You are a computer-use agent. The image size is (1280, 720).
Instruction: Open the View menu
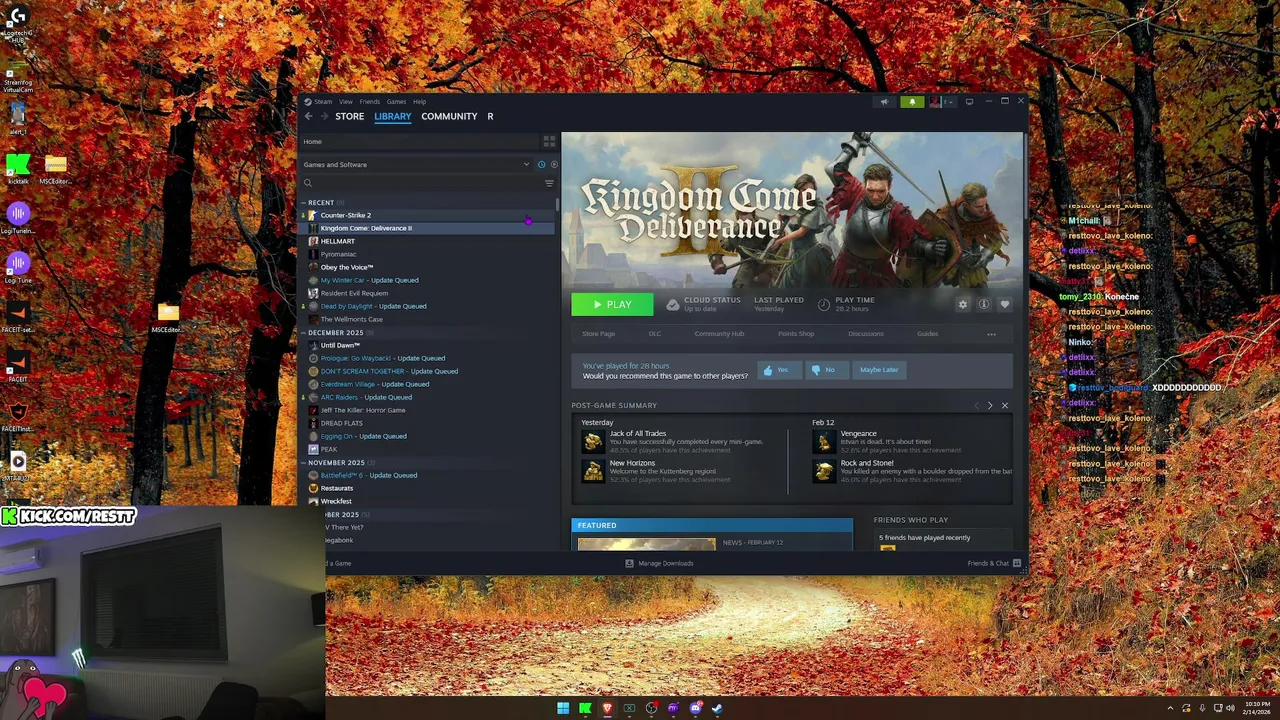tap(345, 101)
